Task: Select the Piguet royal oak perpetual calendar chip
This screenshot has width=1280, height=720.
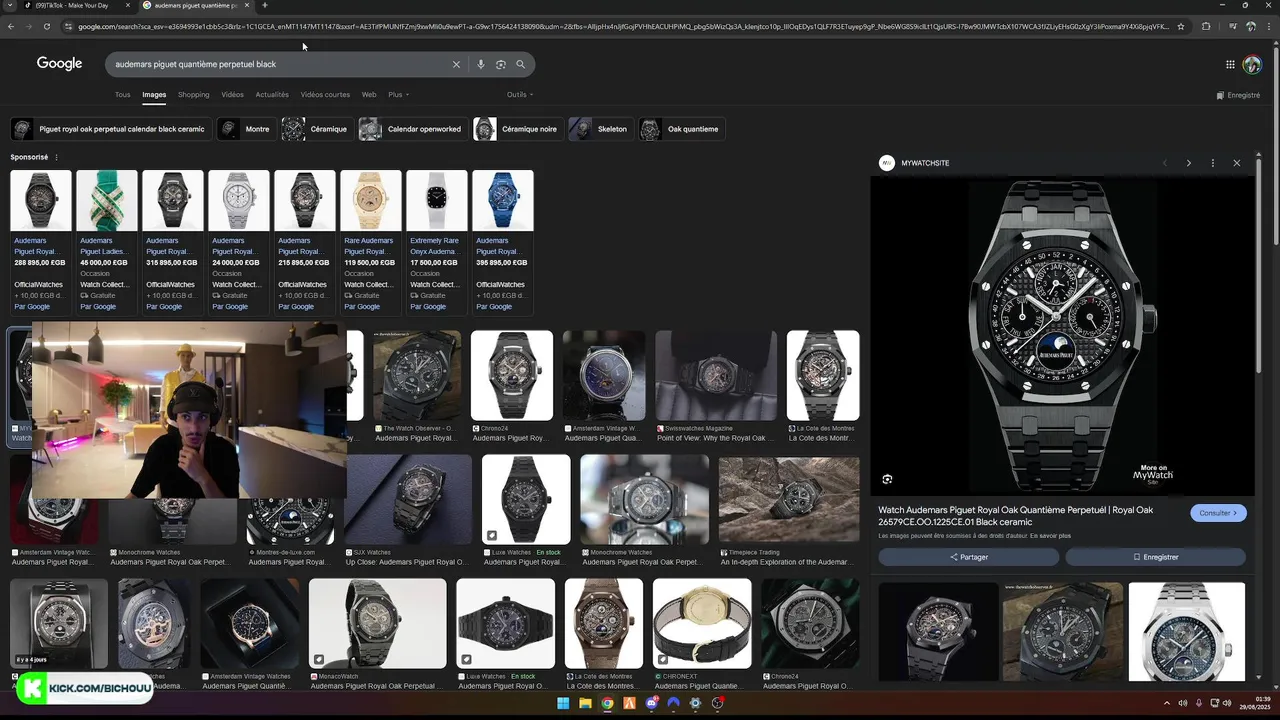Action: point(111,129)
